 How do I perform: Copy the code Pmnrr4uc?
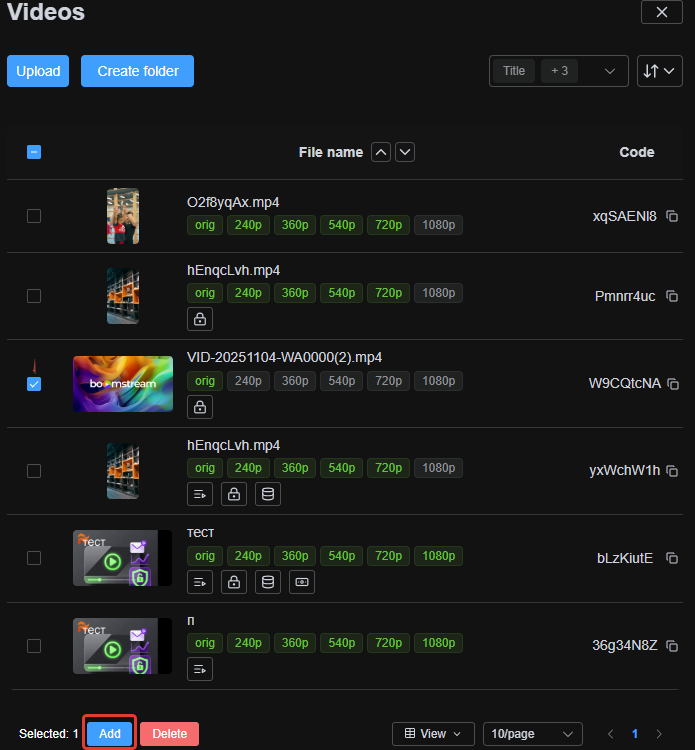pyautogui.click(x=672, y=297)
